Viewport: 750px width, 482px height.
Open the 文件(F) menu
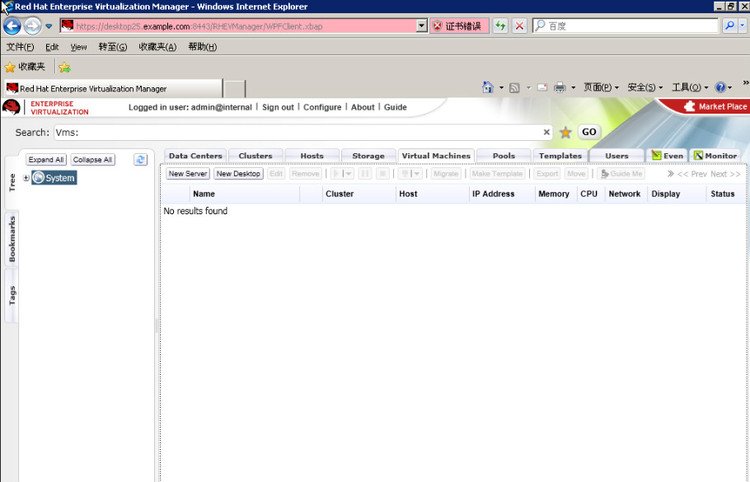tap(20, 47)
